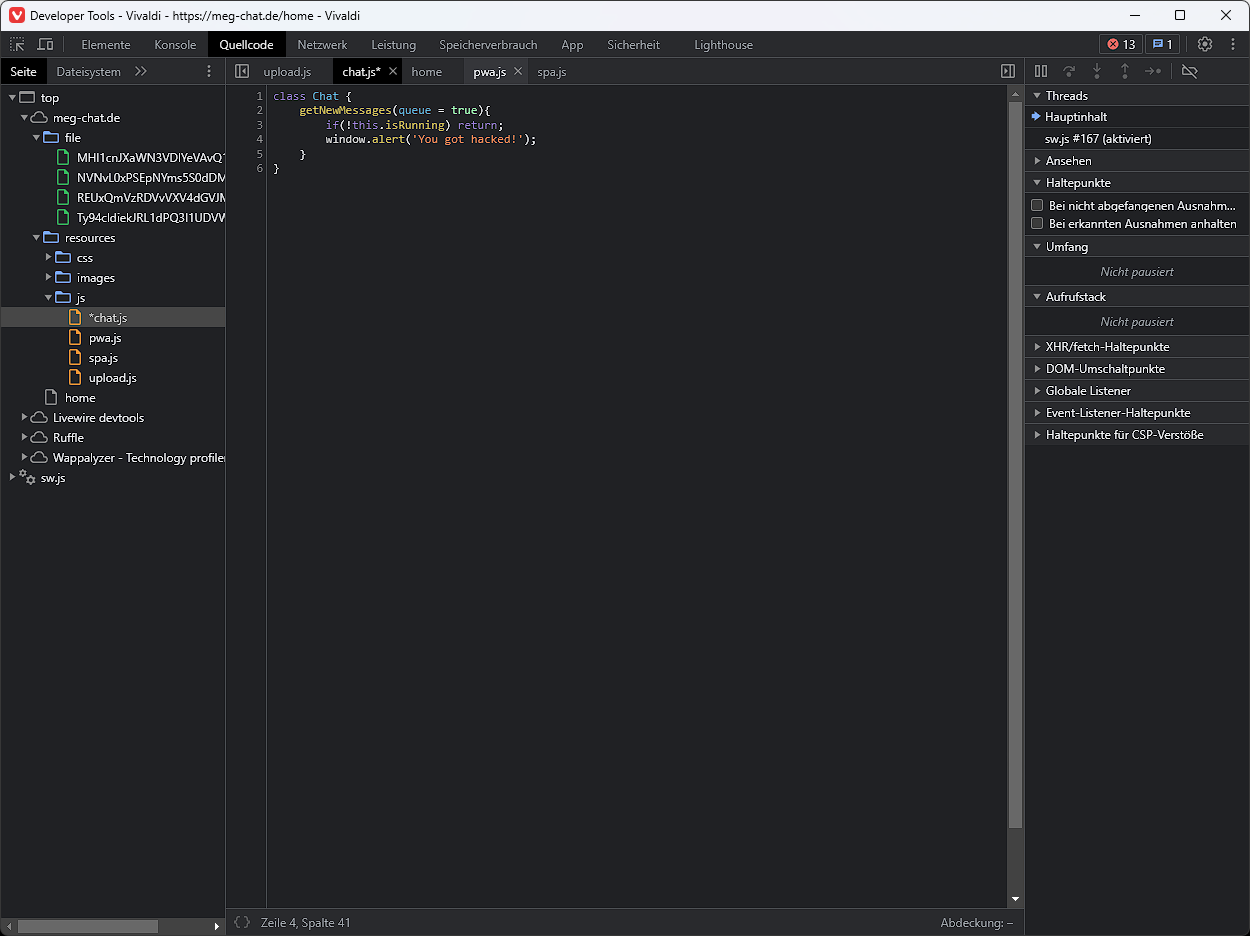
Task: Enable pause on caught exceptions checkbox
Action: 1037,224
